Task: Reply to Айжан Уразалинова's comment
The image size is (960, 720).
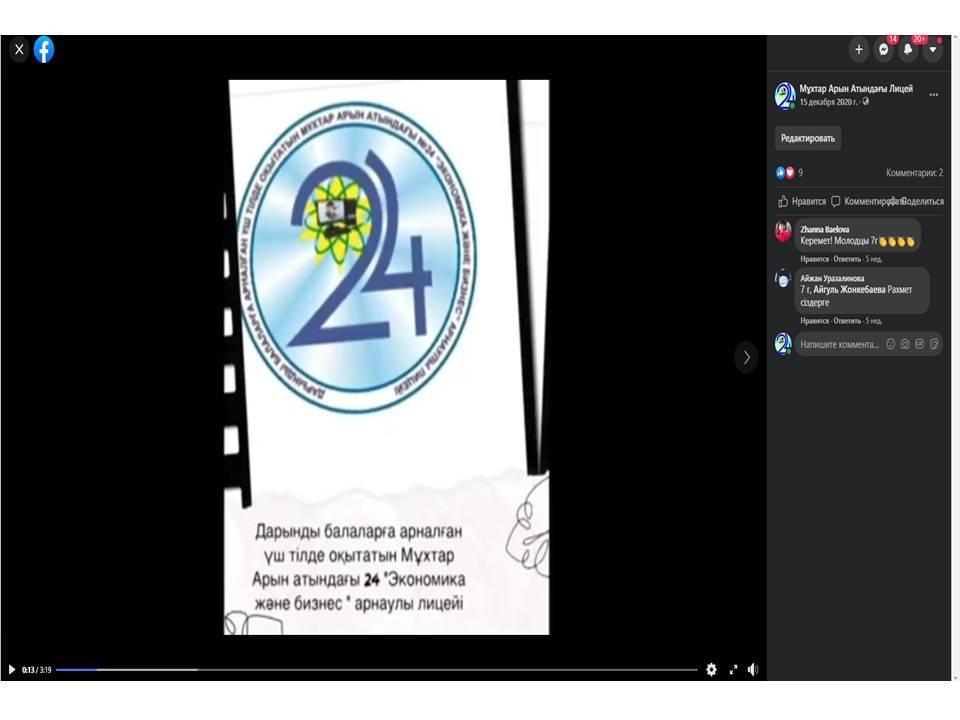Action: 847,321
